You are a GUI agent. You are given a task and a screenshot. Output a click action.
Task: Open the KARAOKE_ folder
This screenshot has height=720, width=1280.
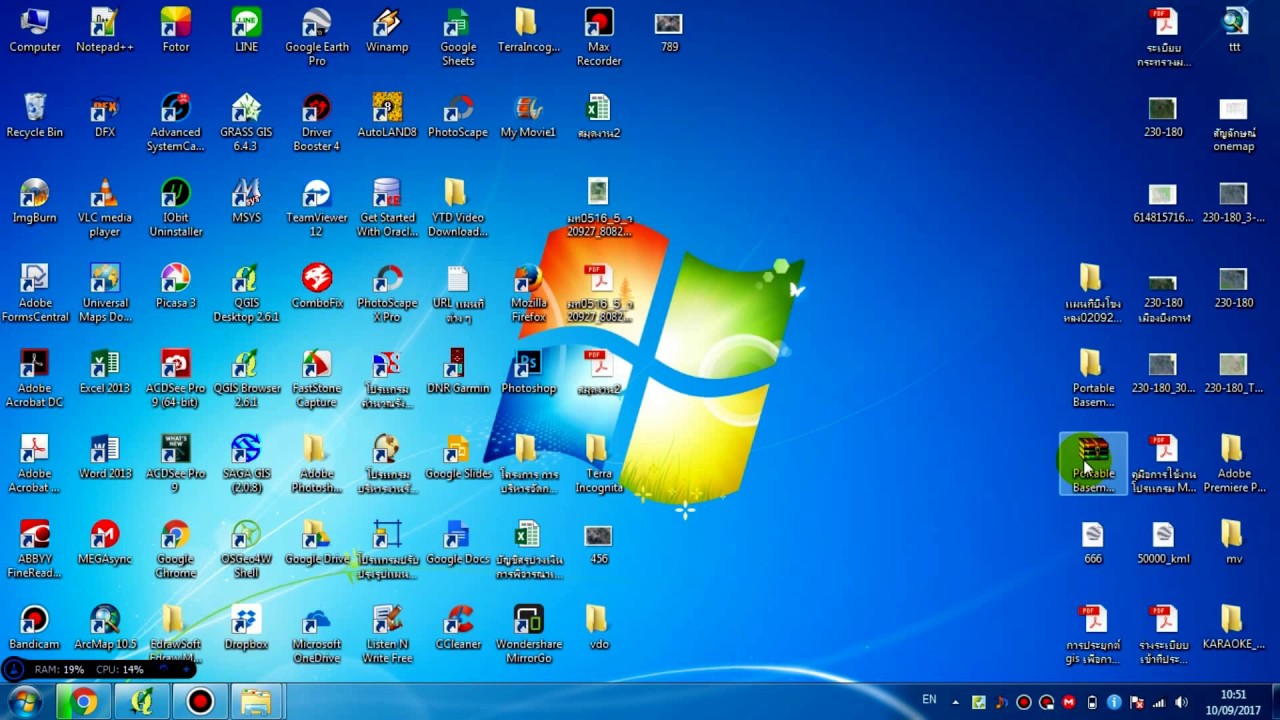click(x=1233, y=627)
